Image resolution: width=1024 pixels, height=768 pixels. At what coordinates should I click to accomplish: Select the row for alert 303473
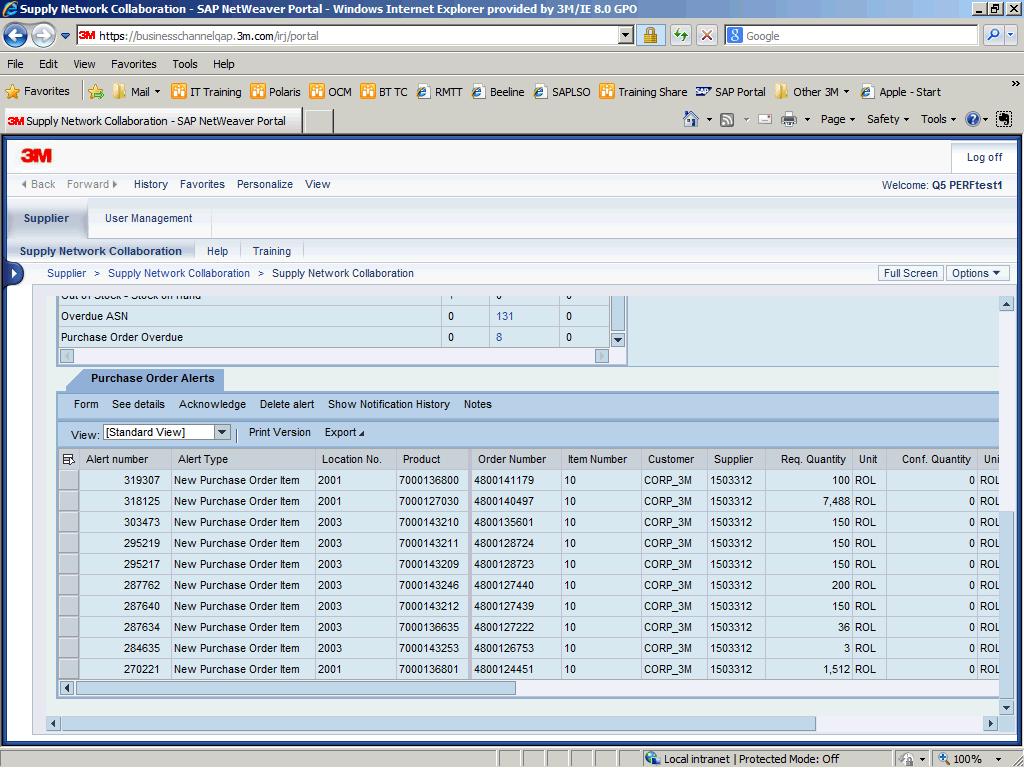tap(69, 522)
